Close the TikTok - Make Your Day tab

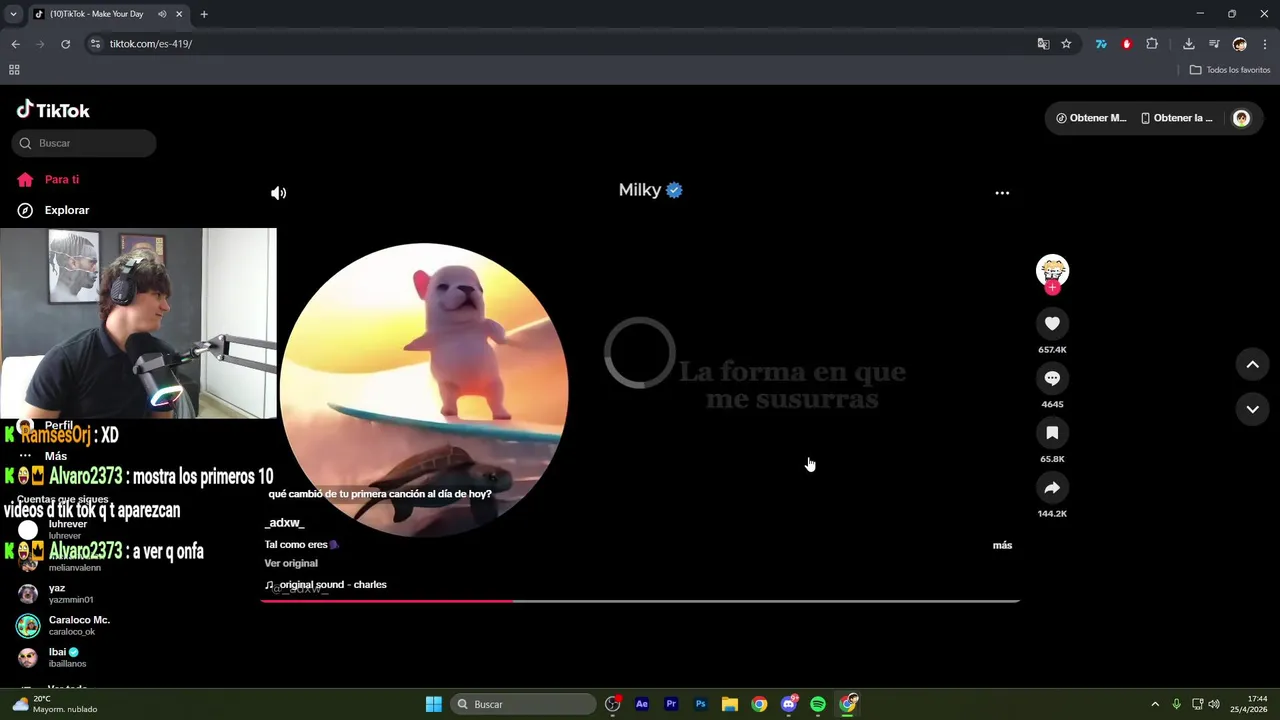click(x=180, y=14)
